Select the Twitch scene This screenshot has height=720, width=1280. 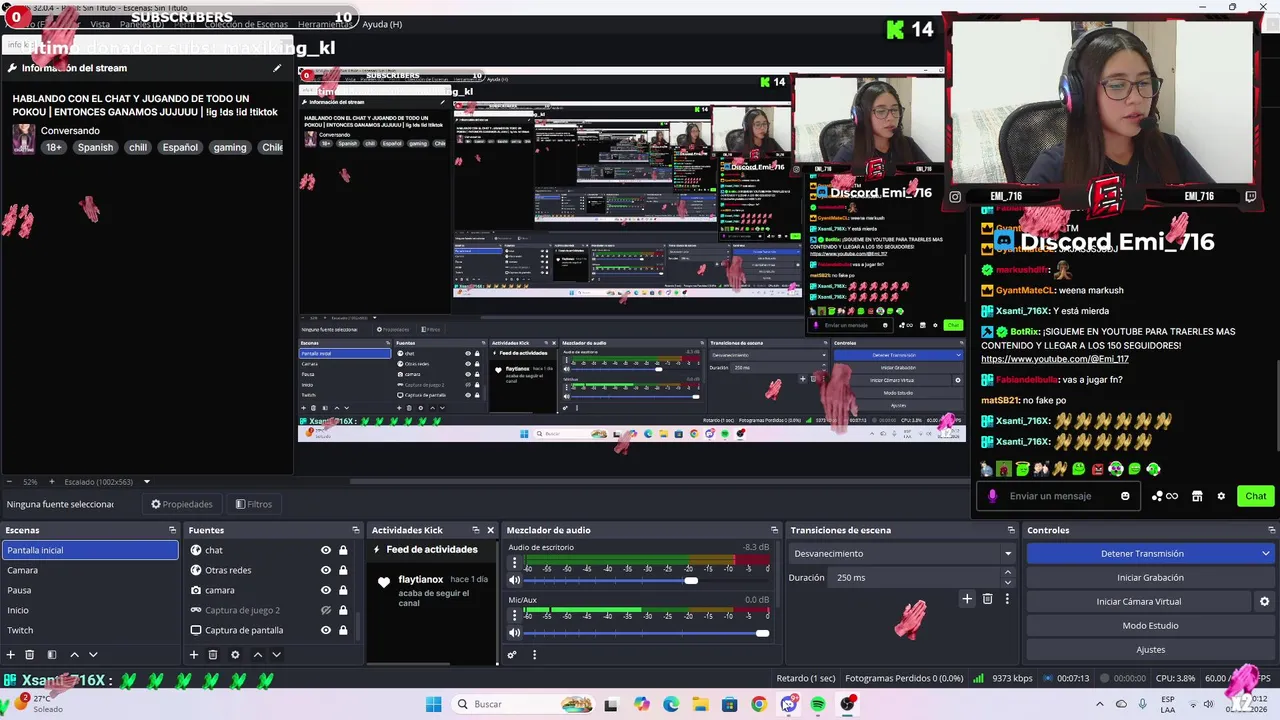click(x=90, y=630)
